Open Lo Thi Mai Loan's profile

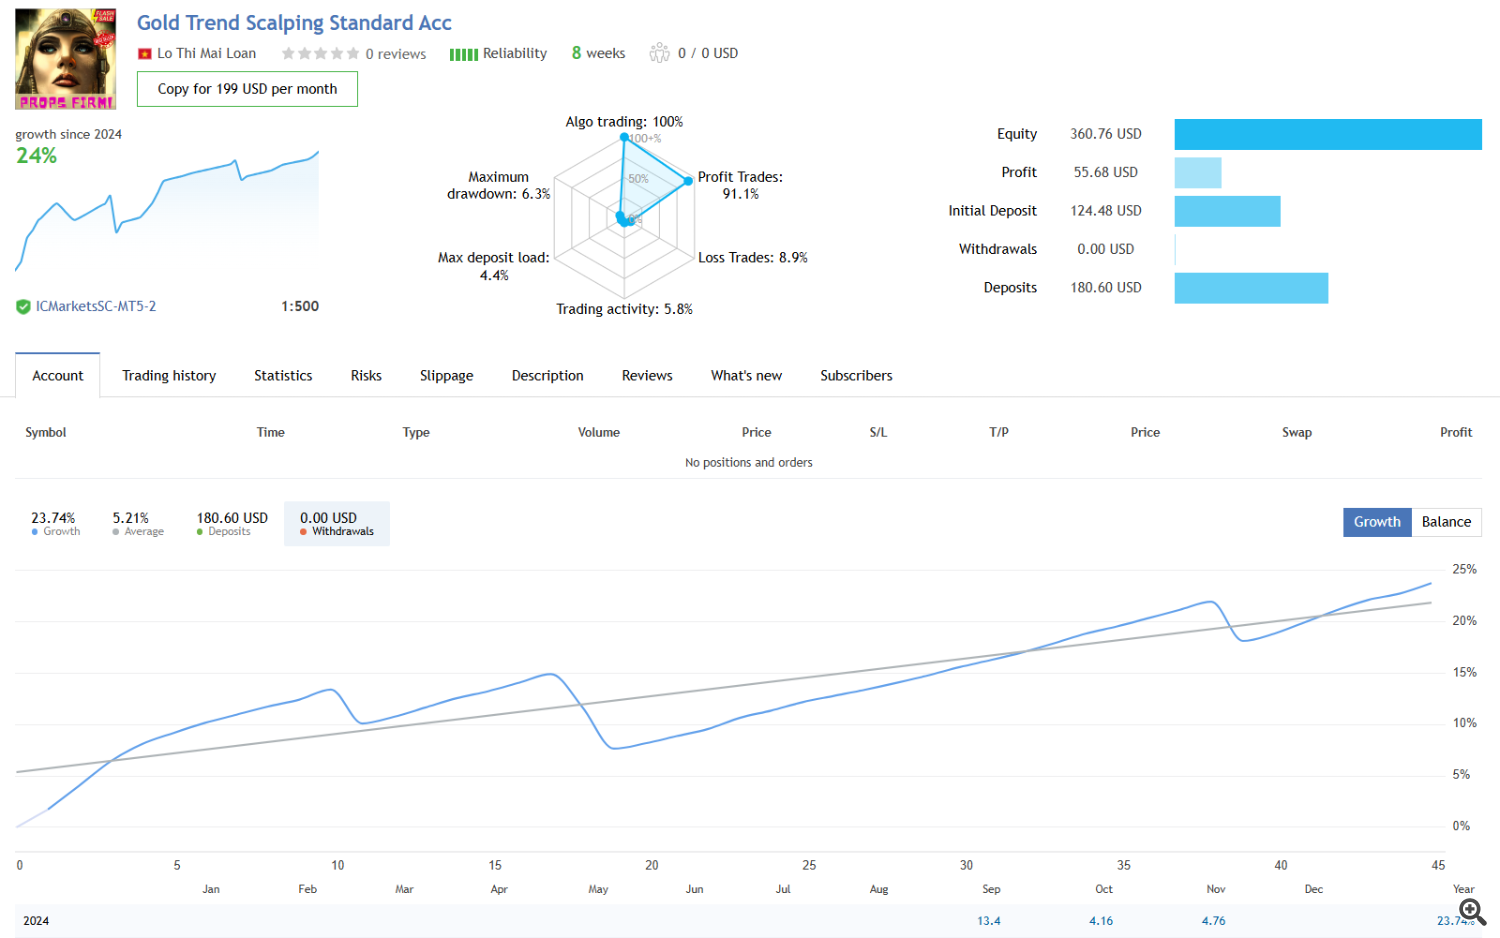[x=206, y=54]
